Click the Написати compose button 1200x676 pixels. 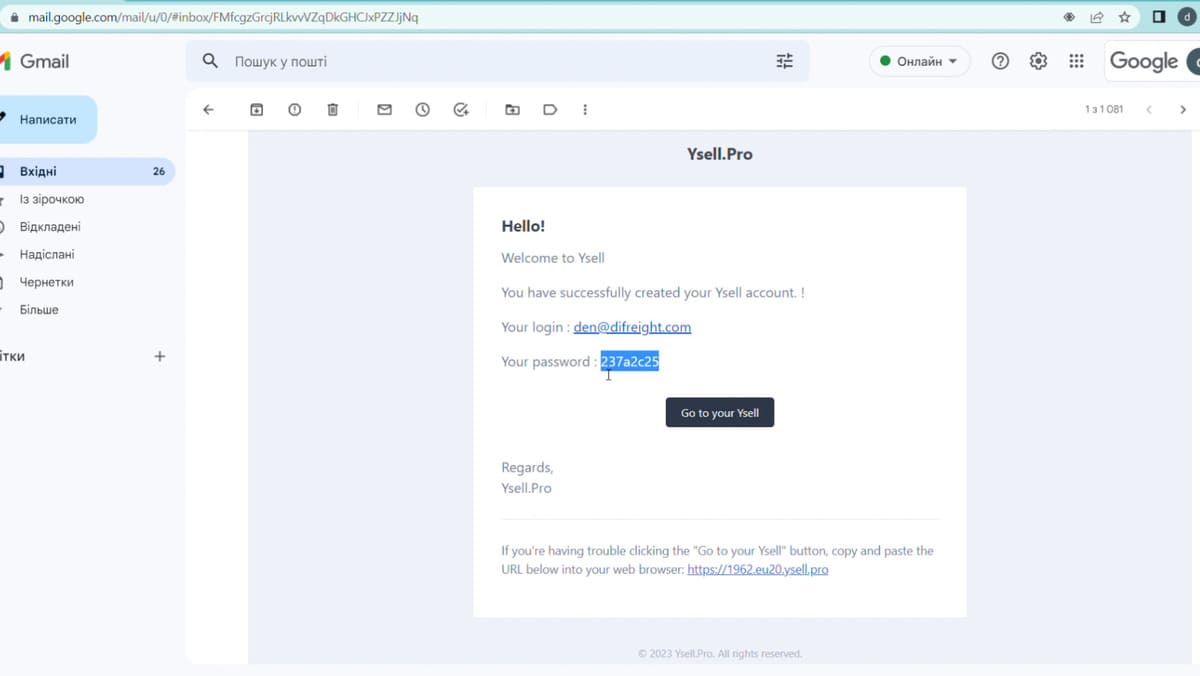point(48,120)
